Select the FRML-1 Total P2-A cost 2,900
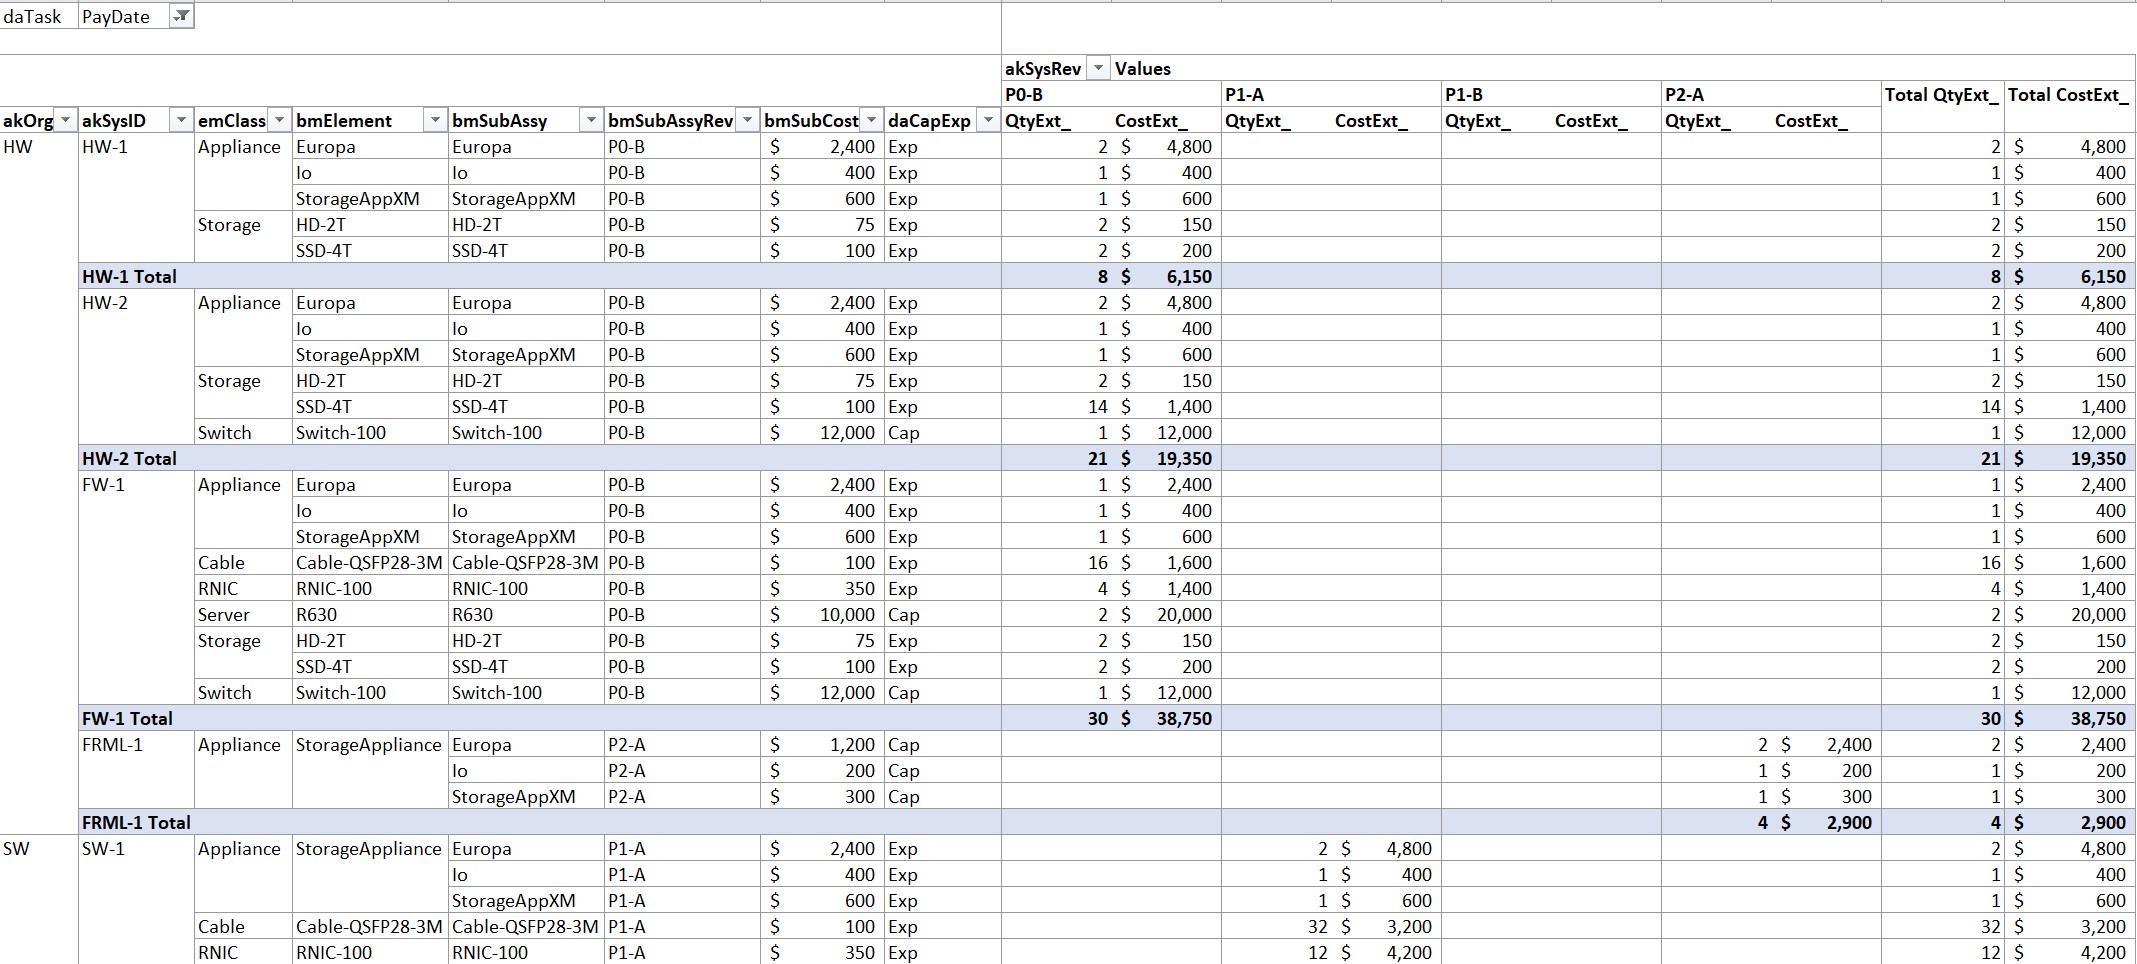The width and height of the screenshot is (2137, 964). coord(1826,822)
